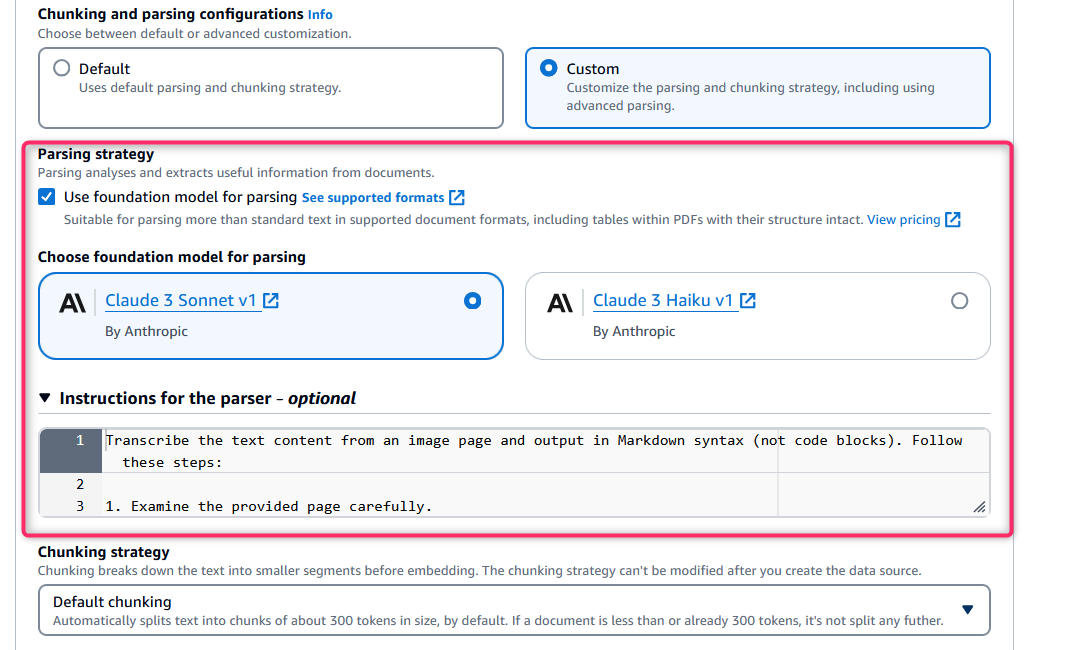Collapse Instructions for the parser section
Viewport: 1066px width, 650px height.
[45, 398]
